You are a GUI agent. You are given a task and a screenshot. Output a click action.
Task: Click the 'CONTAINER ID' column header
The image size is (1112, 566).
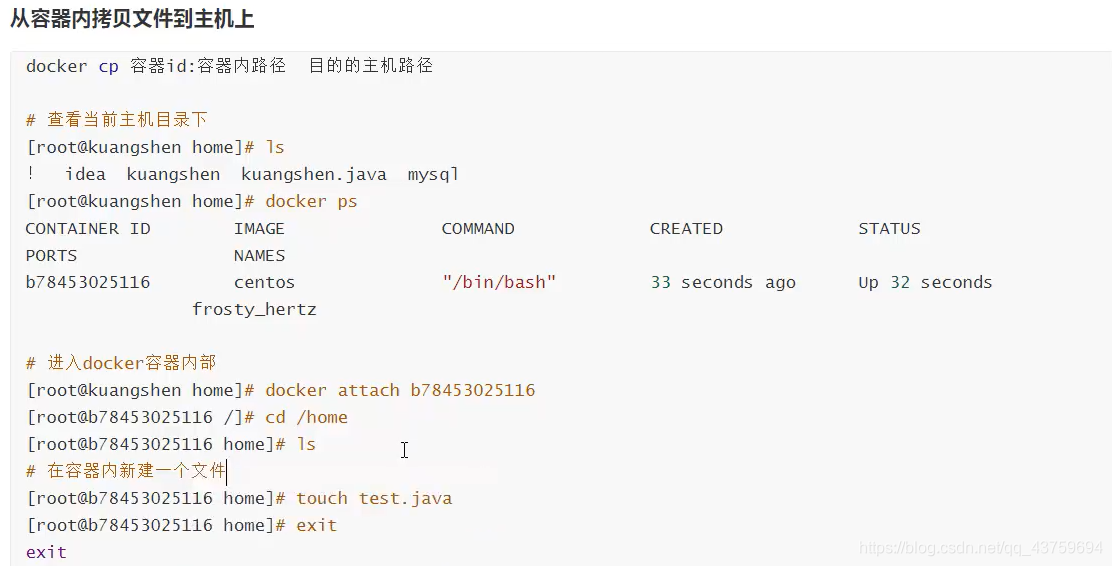pos(88,228)
